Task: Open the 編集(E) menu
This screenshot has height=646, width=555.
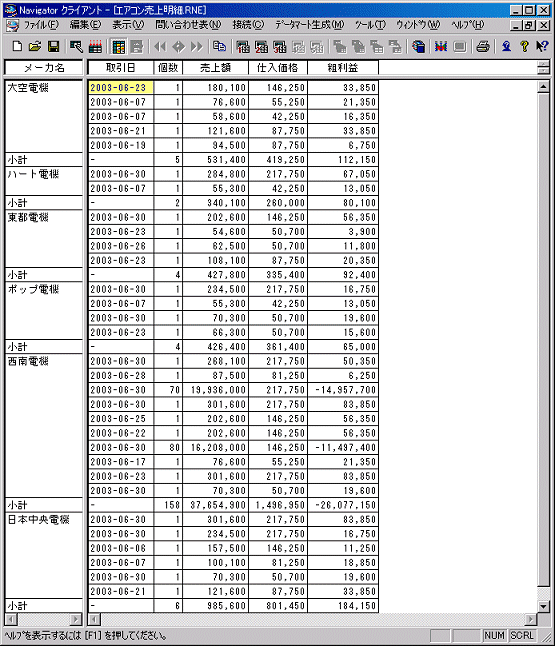Action: pyautogui.click(x=85, y=25)
